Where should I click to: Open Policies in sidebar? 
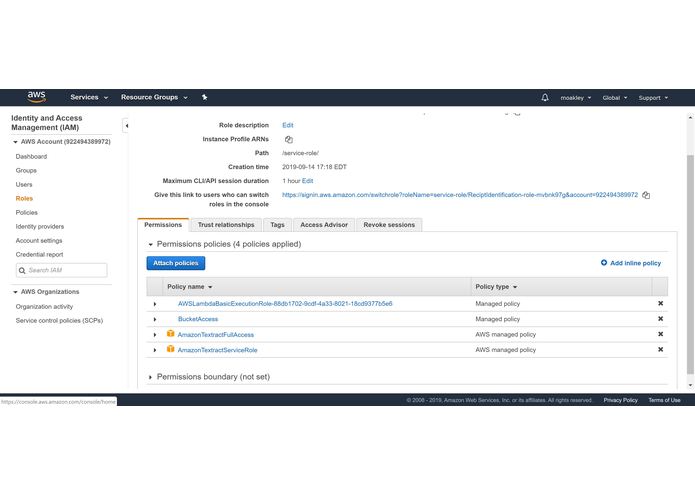tap(27, 212)
